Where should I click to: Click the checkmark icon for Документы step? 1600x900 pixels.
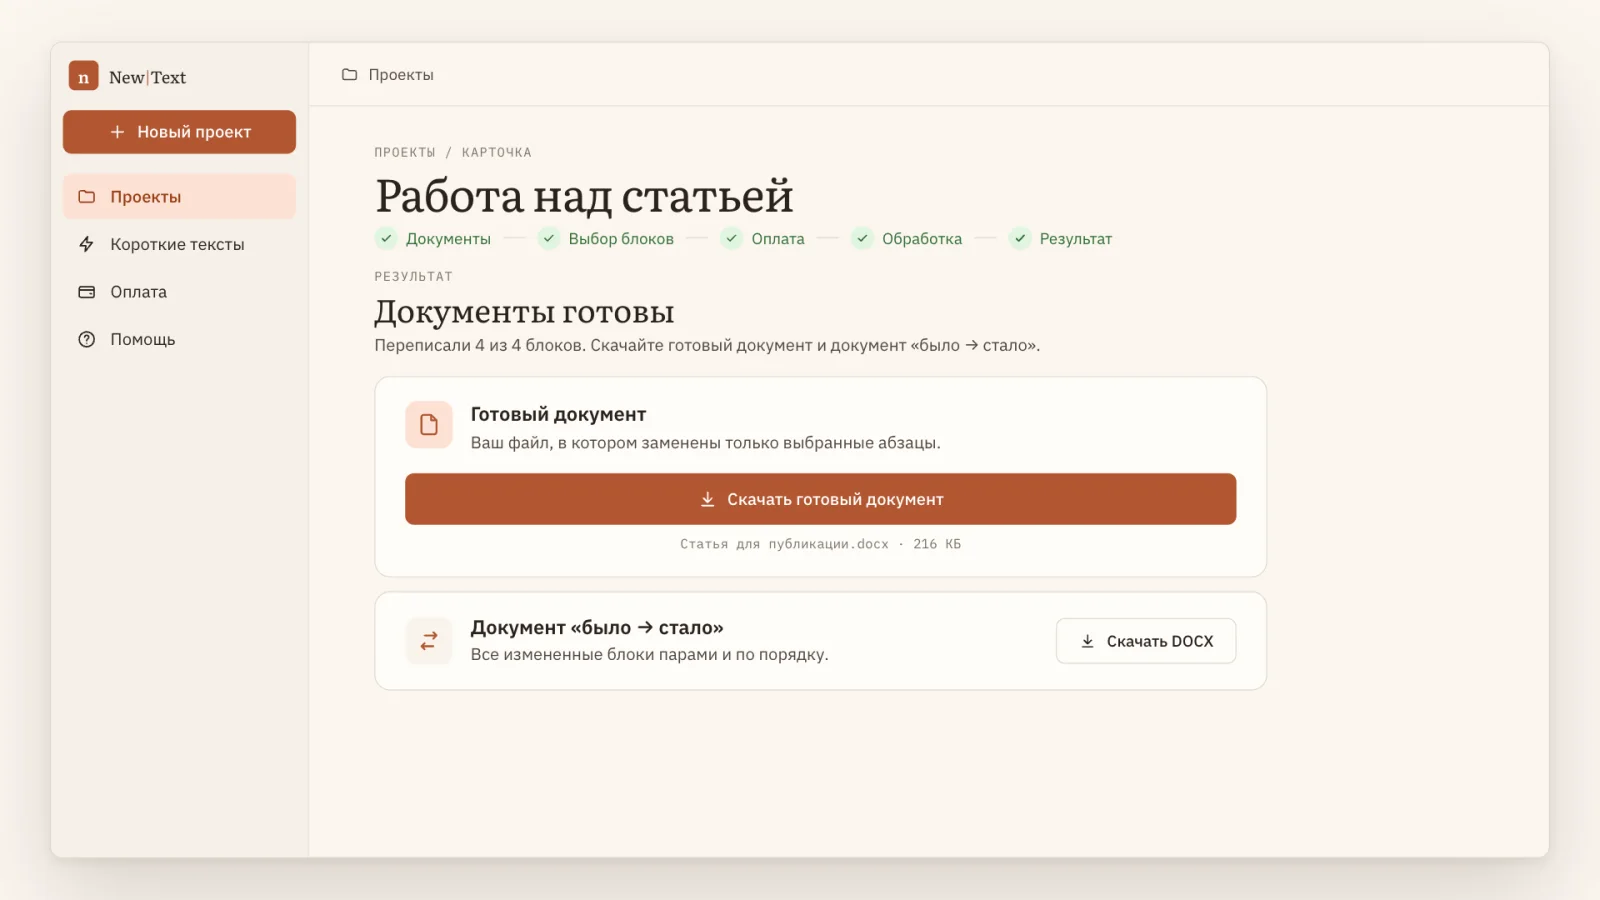click(386, 239)
